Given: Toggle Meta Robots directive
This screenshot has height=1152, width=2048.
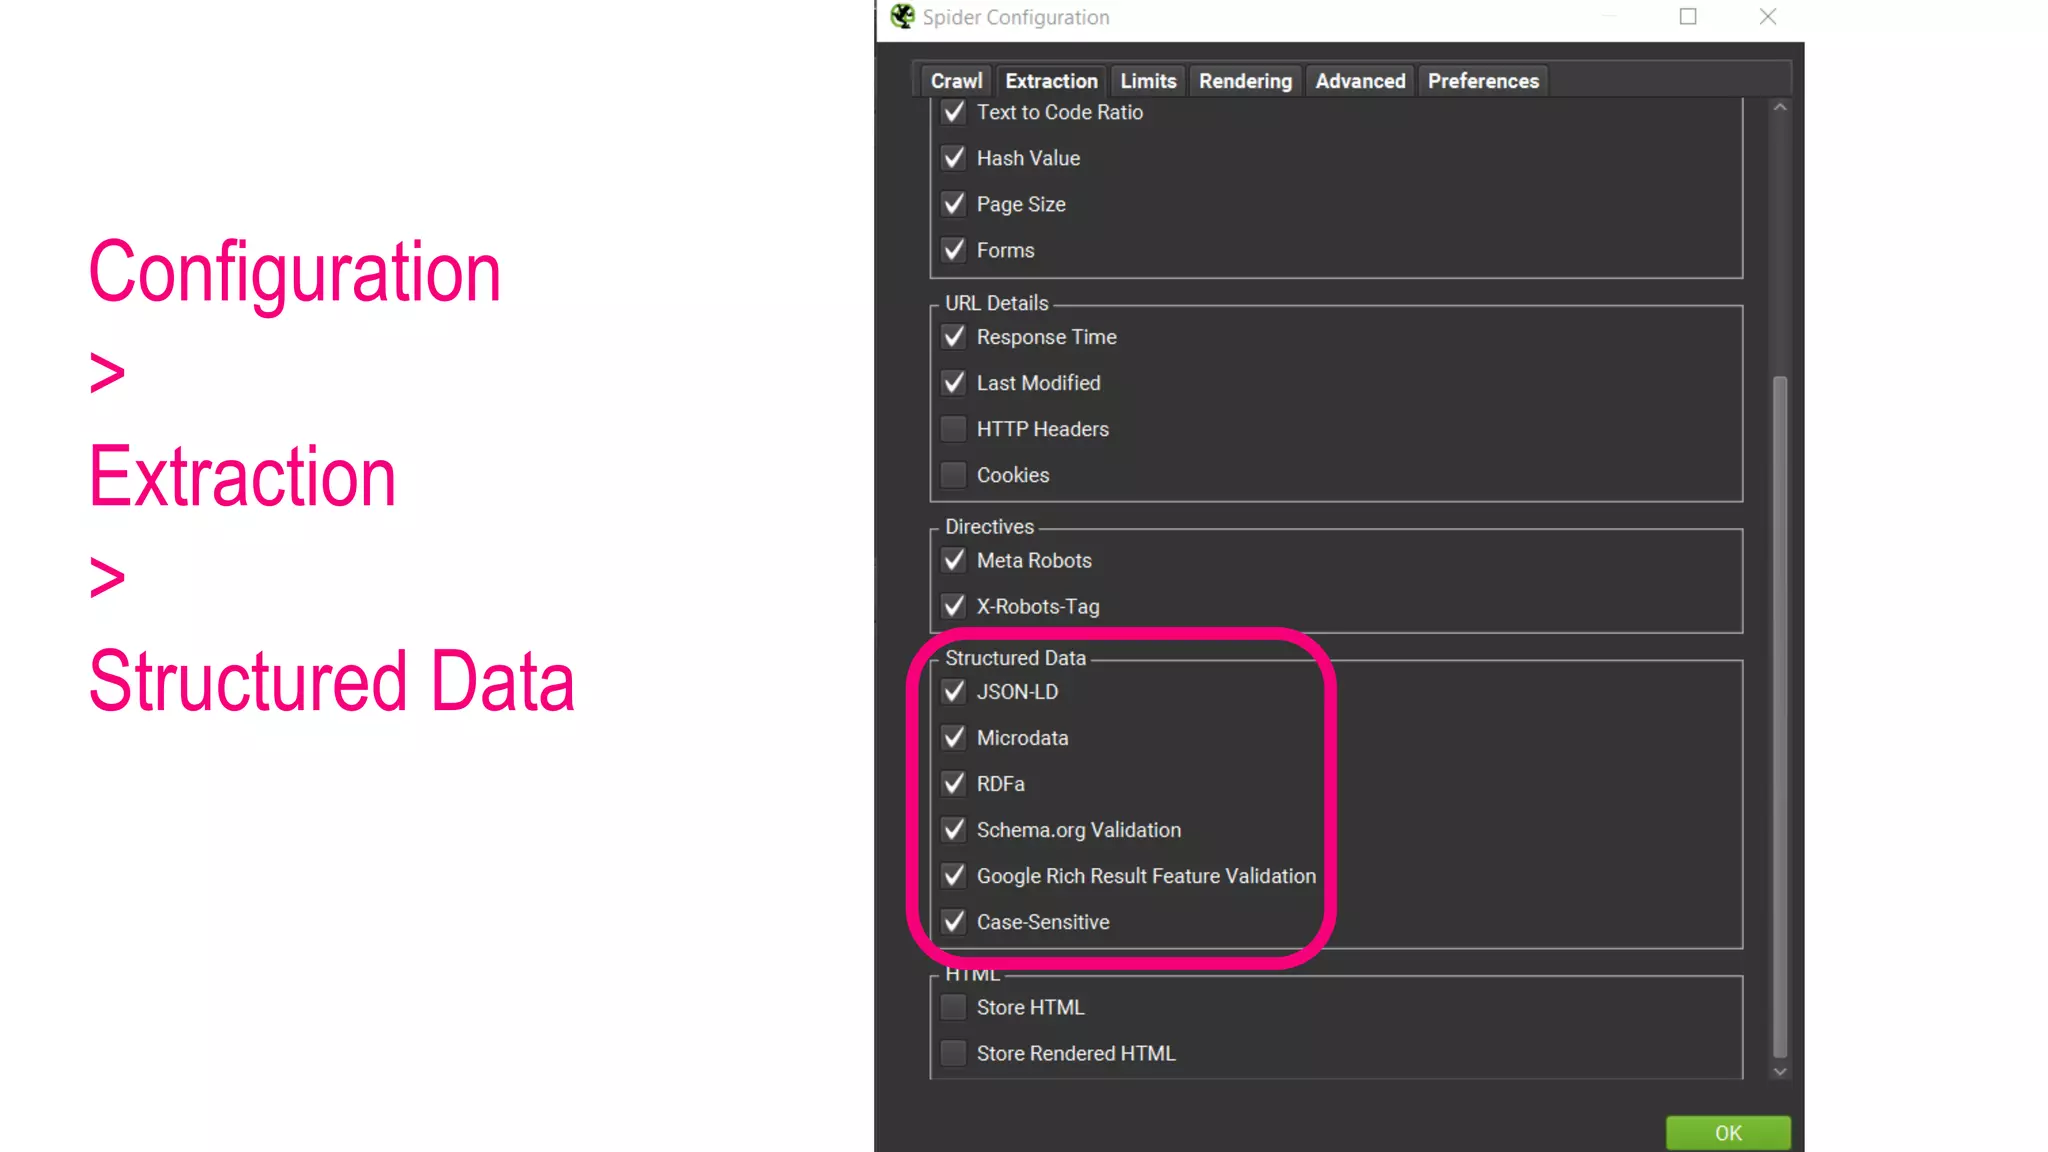Looking at the screenshot, I should (x=954, y=560).
